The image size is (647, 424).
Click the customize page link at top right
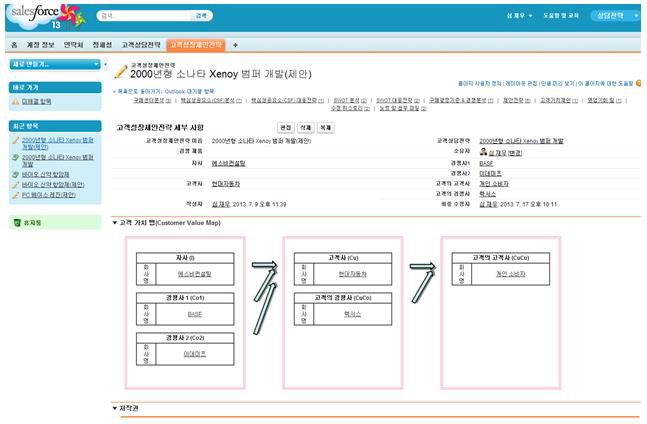coord(480,83)
